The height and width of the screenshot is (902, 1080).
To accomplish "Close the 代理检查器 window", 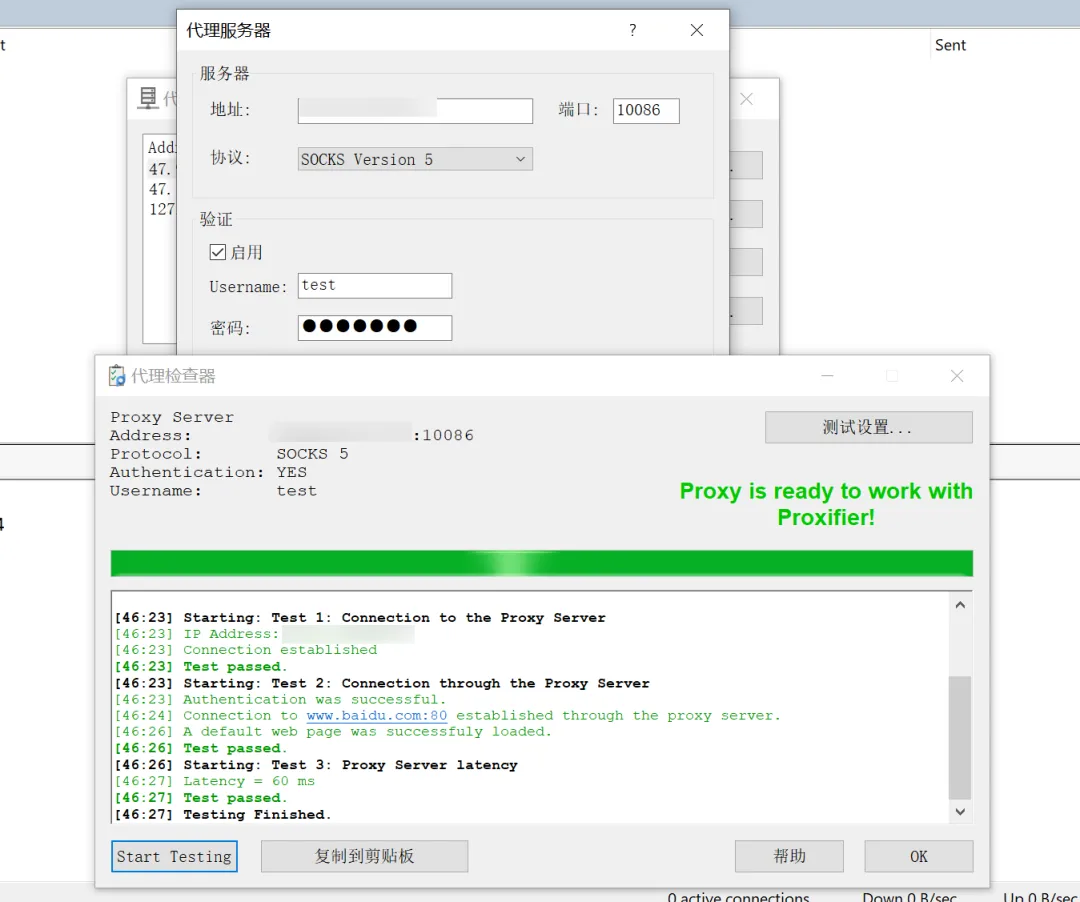I will tap(957, 376).
